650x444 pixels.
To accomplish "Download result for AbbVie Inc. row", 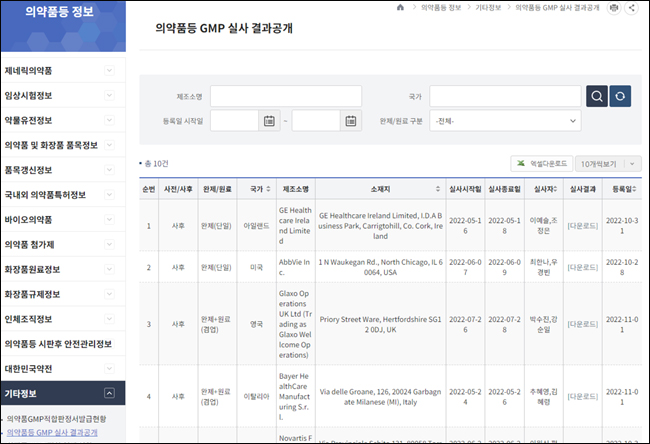I will [x=582, y=267].
